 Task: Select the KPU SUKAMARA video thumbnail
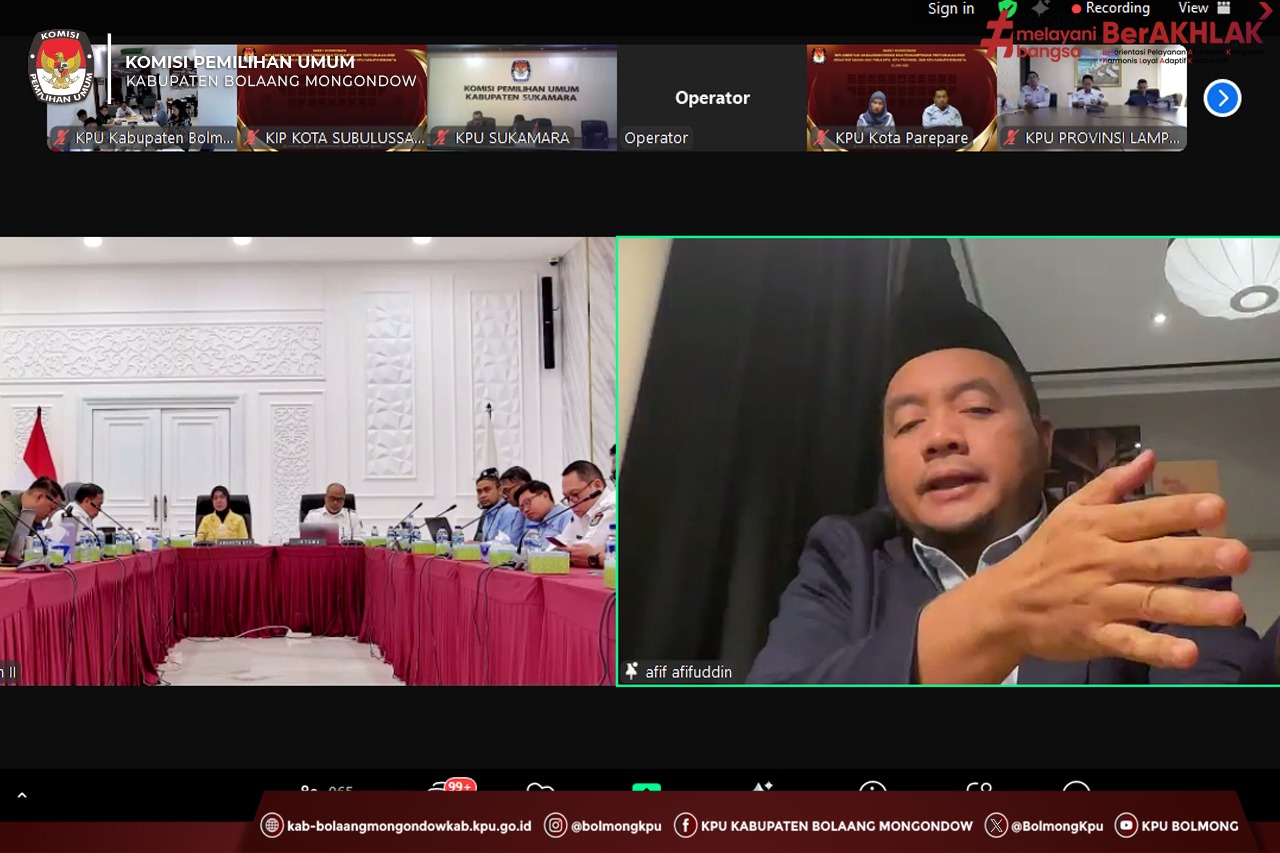[x=522, y=97]
